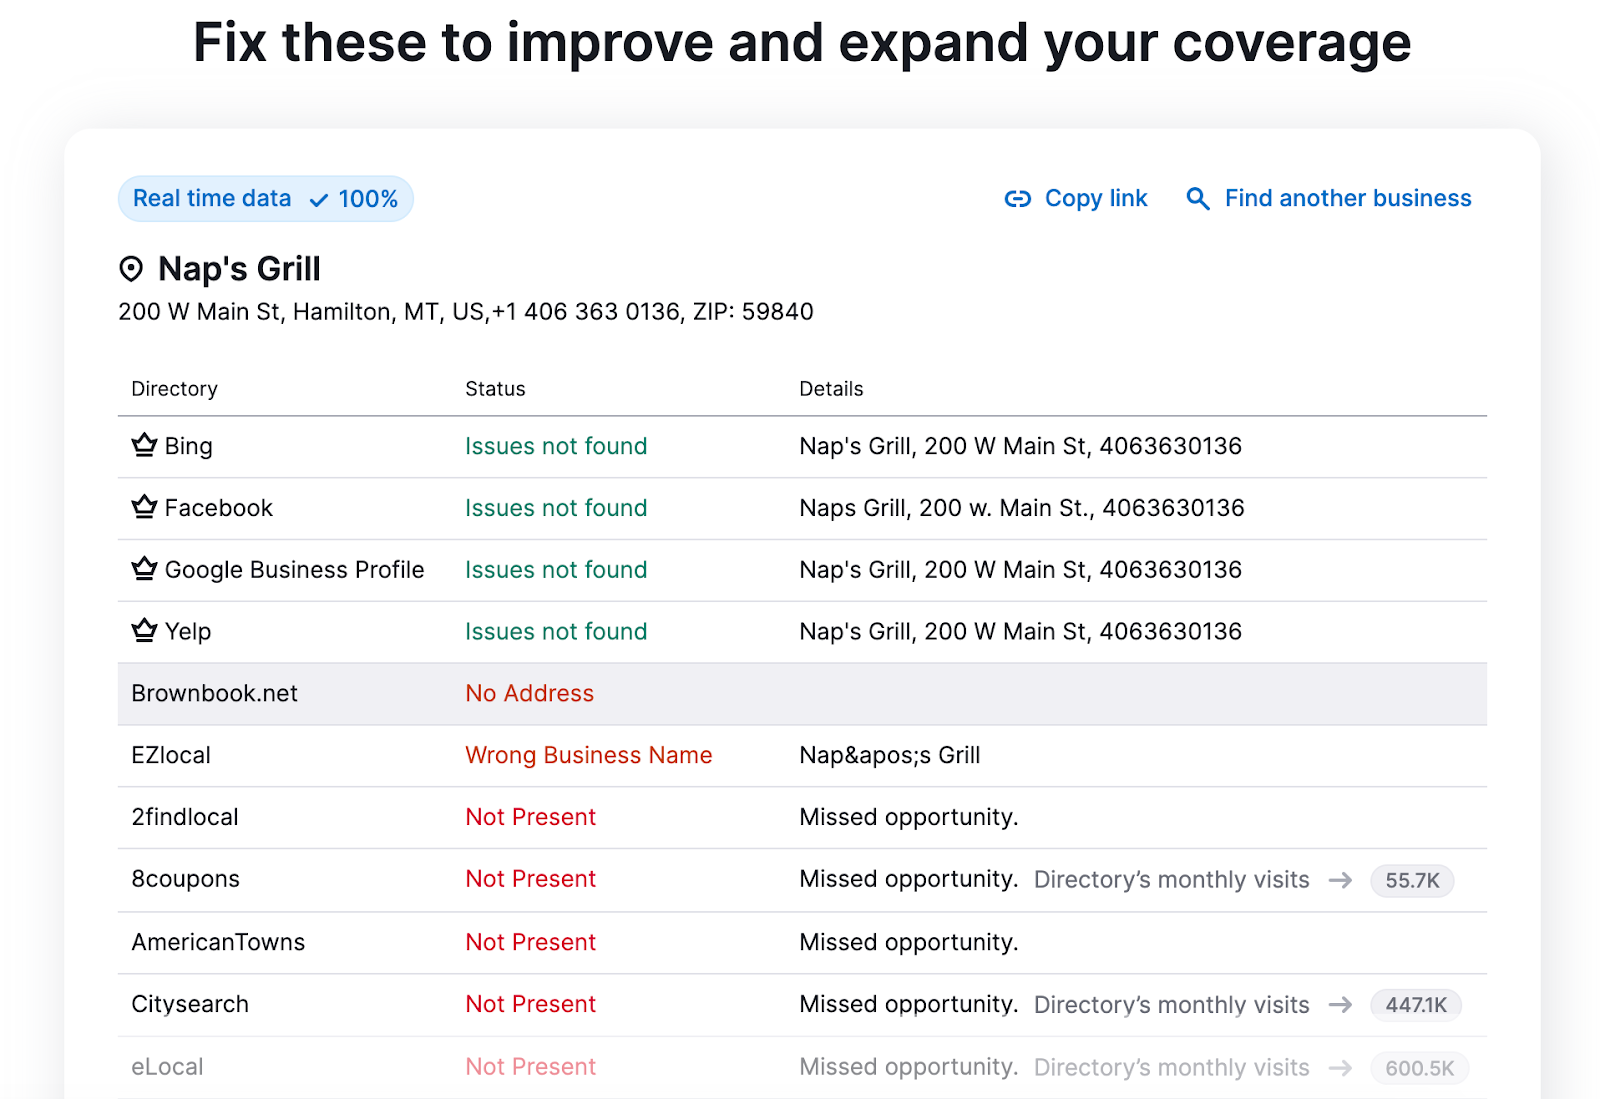Click the Directory column header
Image resolution: width=1600 pixels, height=1099 pixels.
174,388
